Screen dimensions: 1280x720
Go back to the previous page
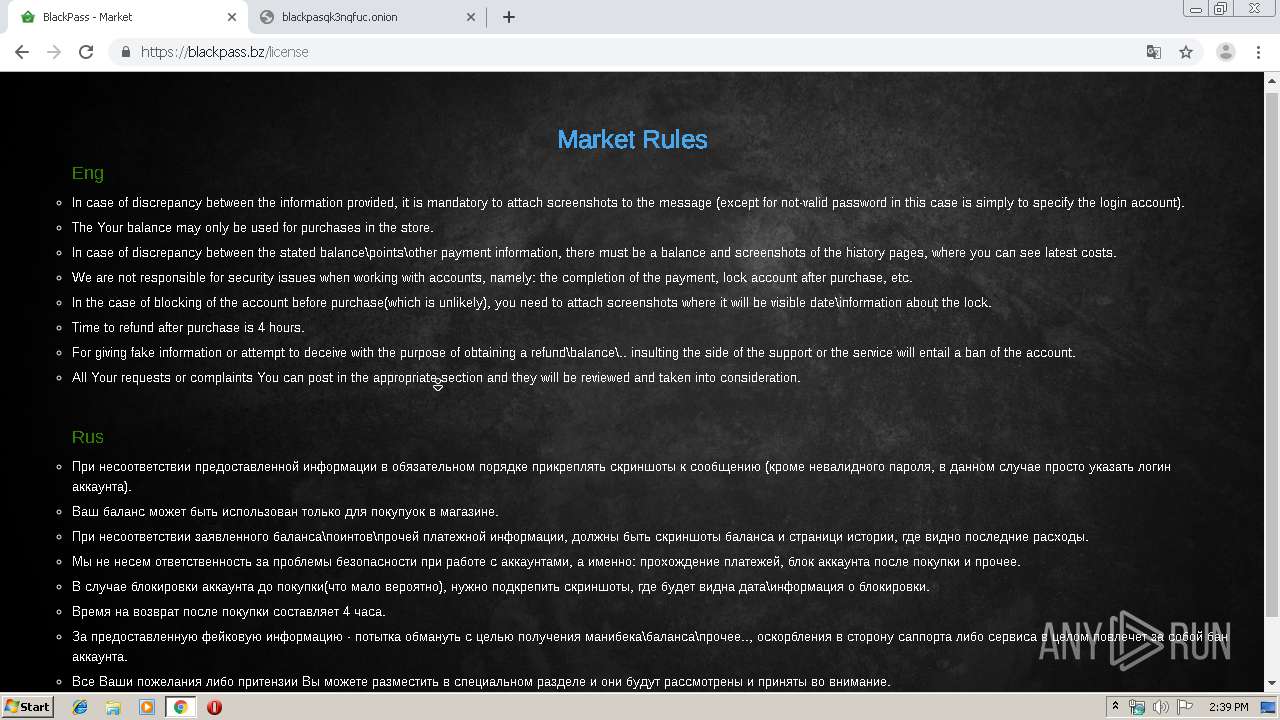[x=22, y=52]
